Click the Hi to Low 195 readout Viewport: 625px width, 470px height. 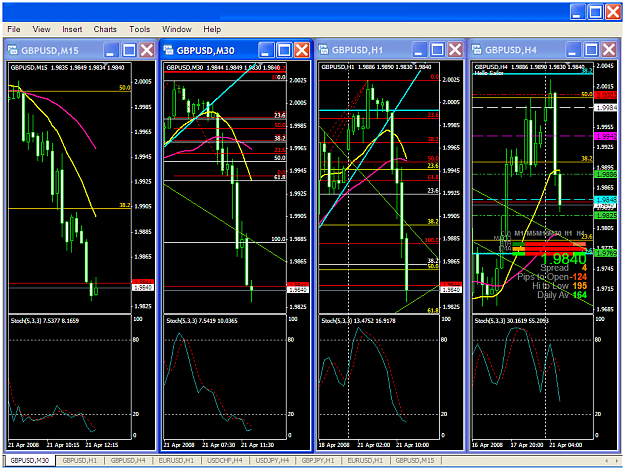tap(559, 286)
